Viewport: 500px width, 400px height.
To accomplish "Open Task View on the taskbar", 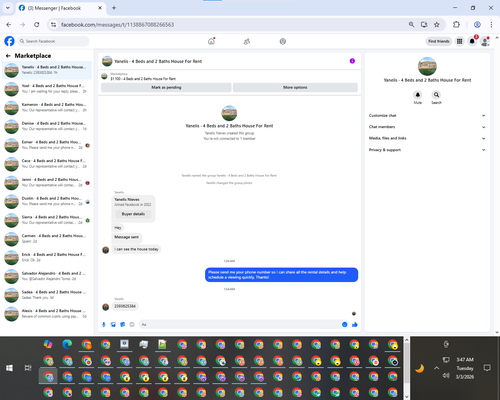I will click(28, 368).
